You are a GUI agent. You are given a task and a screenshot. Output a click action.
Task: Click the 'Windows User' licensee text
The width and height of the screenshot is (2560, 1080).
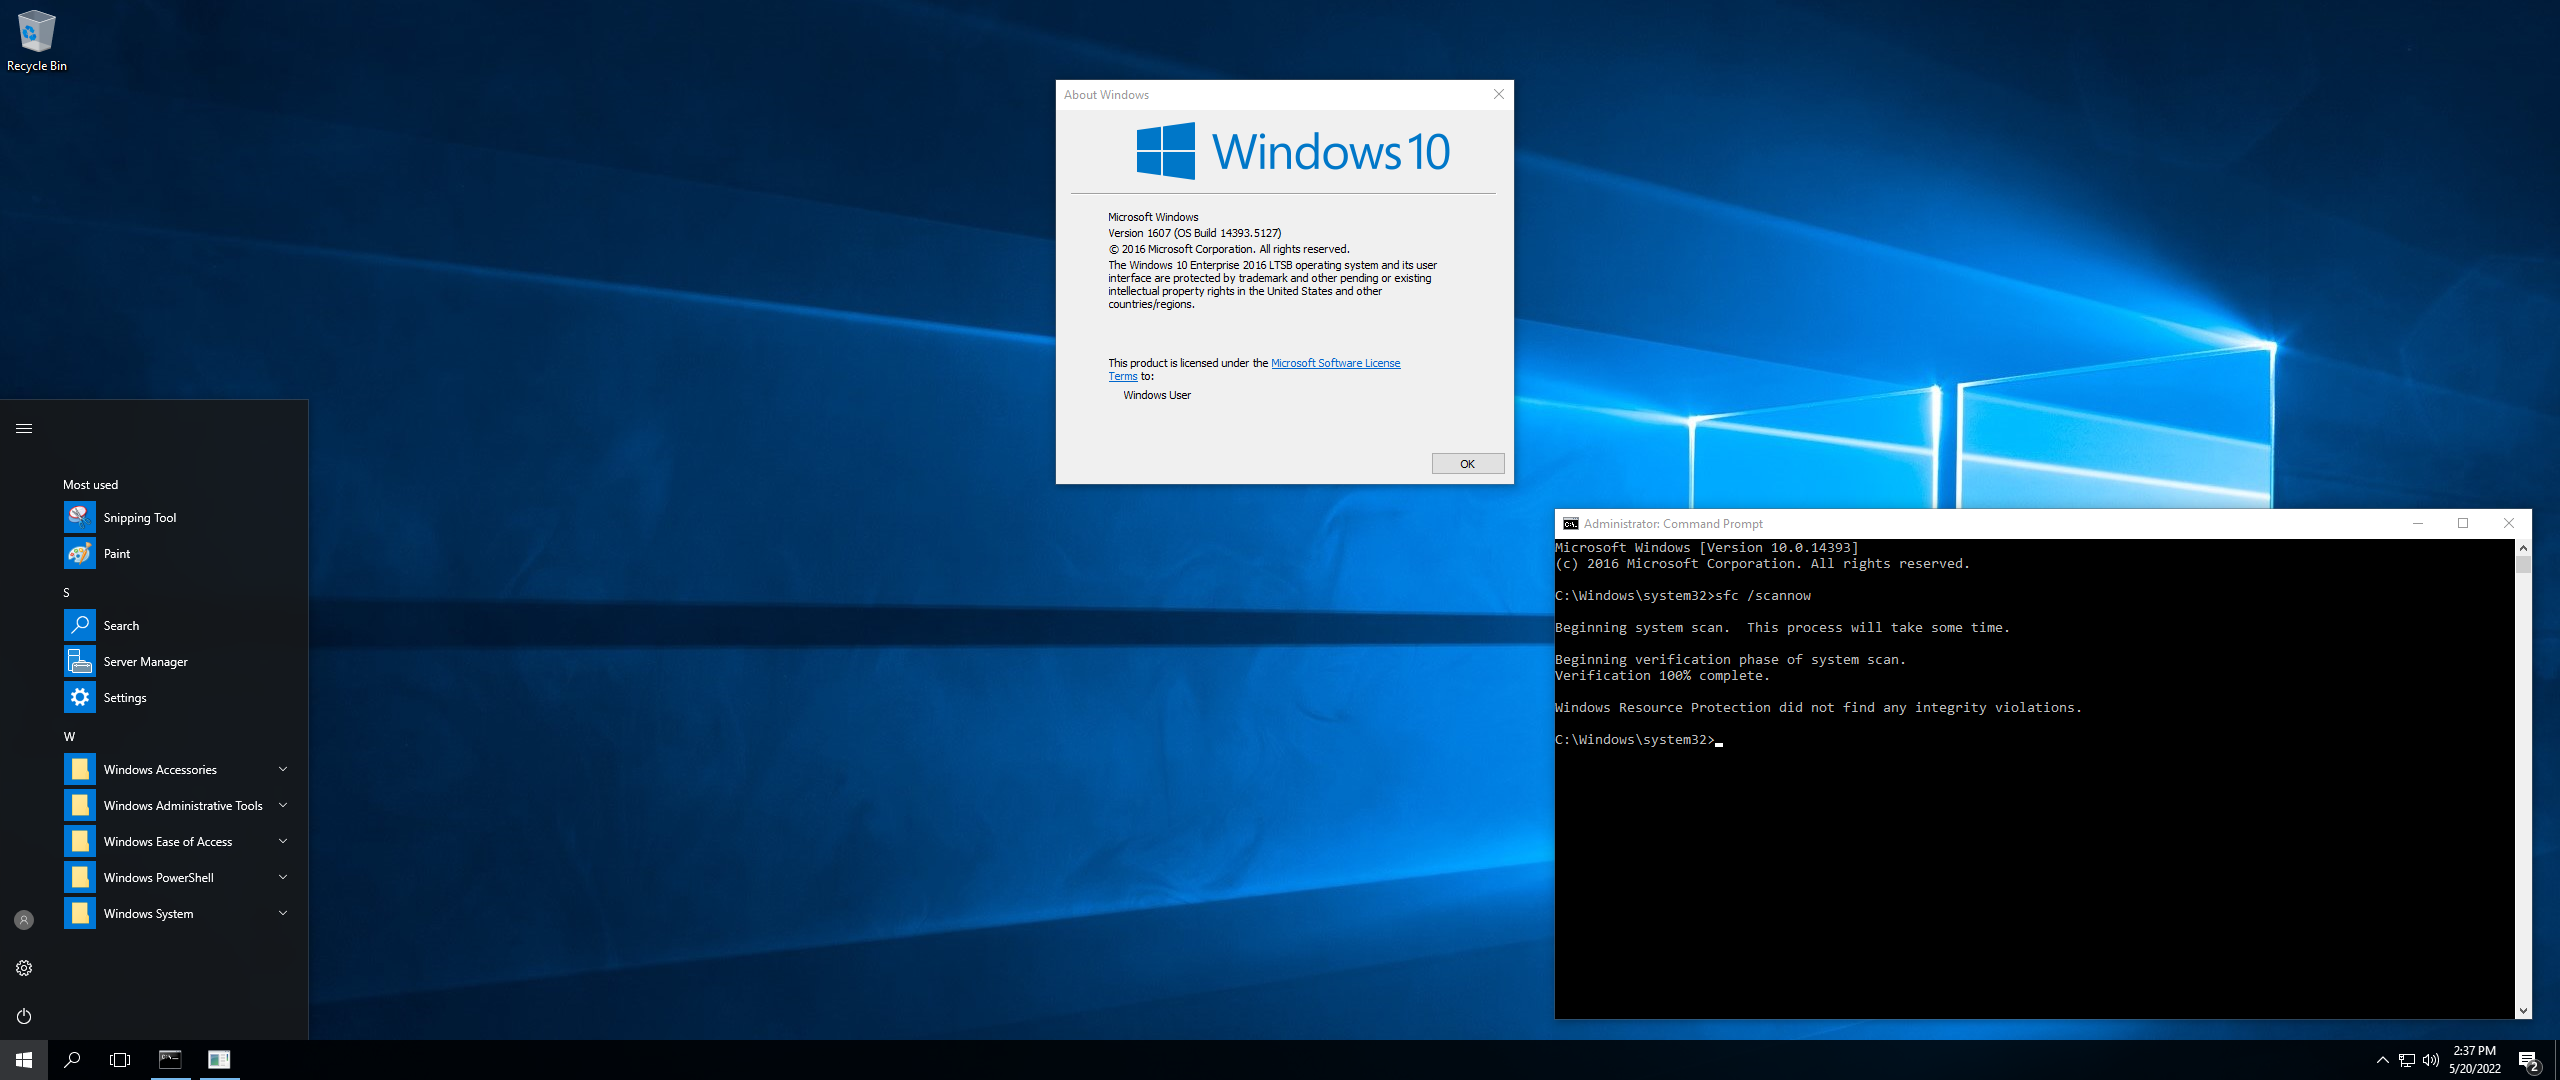pyautogui.click(x=1157, y=395)
